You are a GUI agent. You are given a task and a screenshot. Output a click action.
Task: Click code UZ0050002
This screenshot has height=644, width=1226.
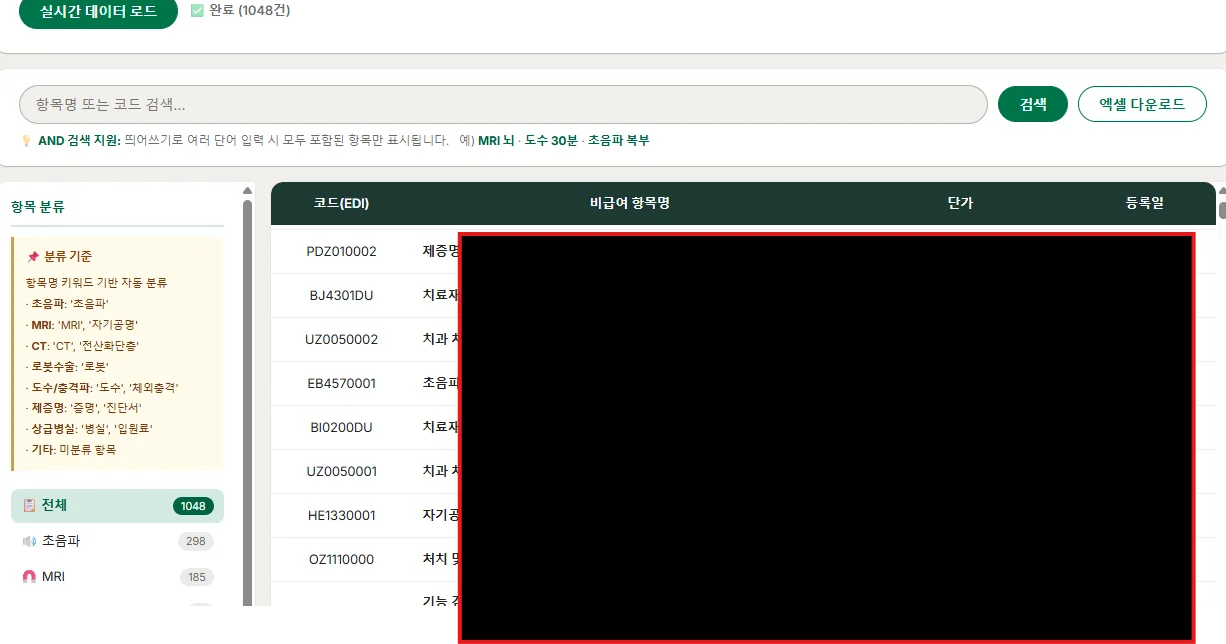(x=341, y=339)
